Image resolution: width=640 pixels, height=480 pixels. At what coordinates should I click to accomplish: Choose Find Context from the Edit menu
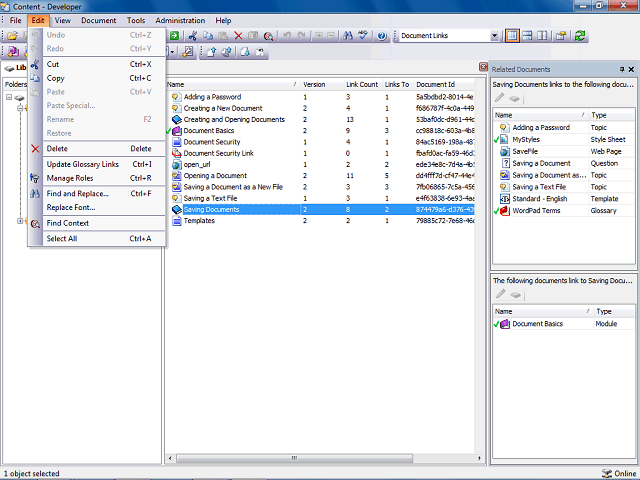97,223
